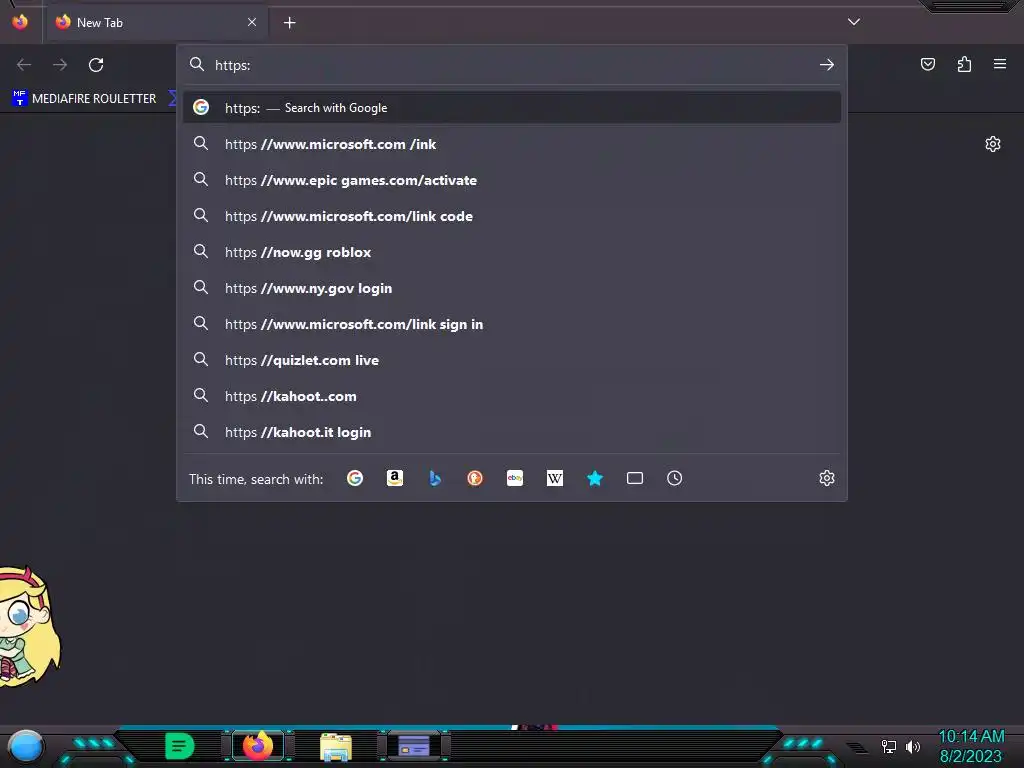This screenshot has width=1024, height=768.
Task: Open the Firefox hamburger menu
Action: pos(1000,64)
